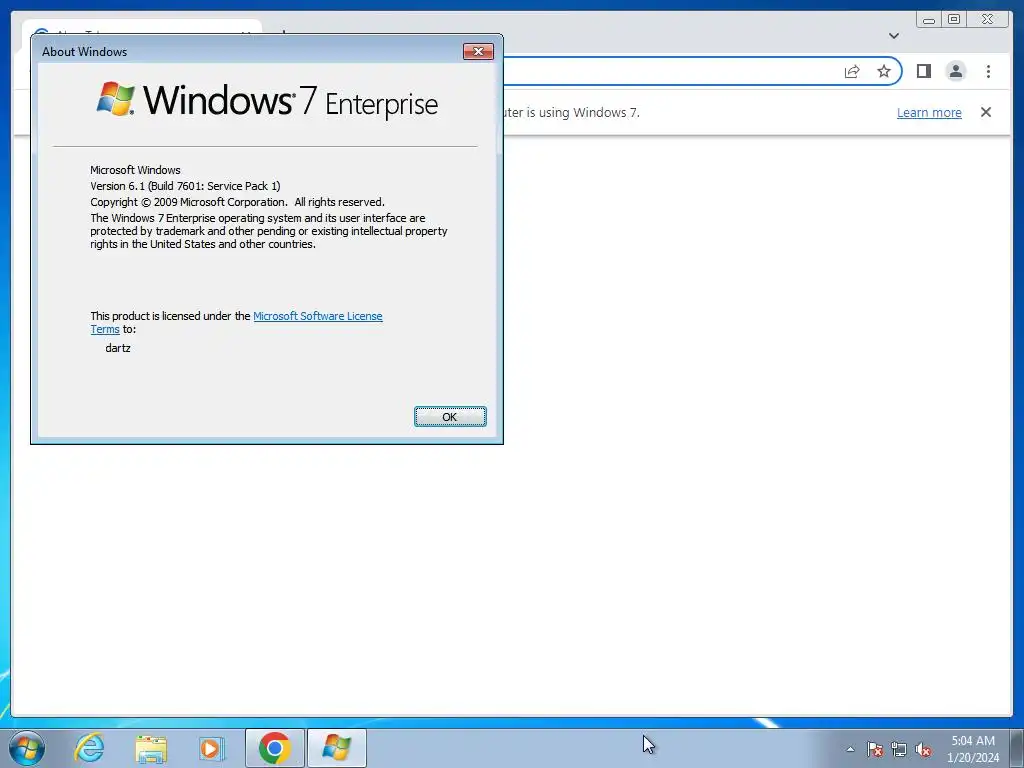Click the Learn more link in Chrome
Image resolution: width=1024 pixels, height=768 pixels.
[x=929, y=112]
